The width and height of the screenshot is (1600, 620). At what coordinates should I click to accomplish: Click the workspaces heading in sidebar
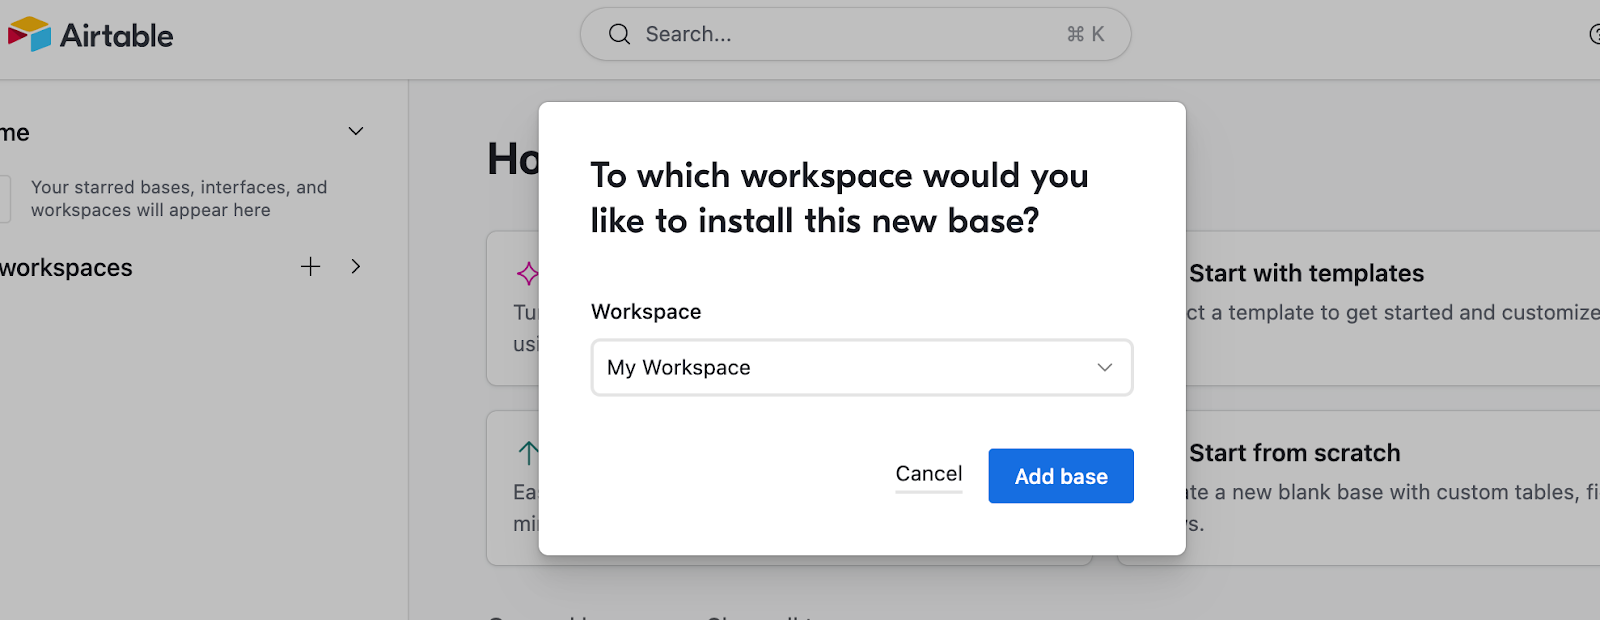(x=66, y=268)
